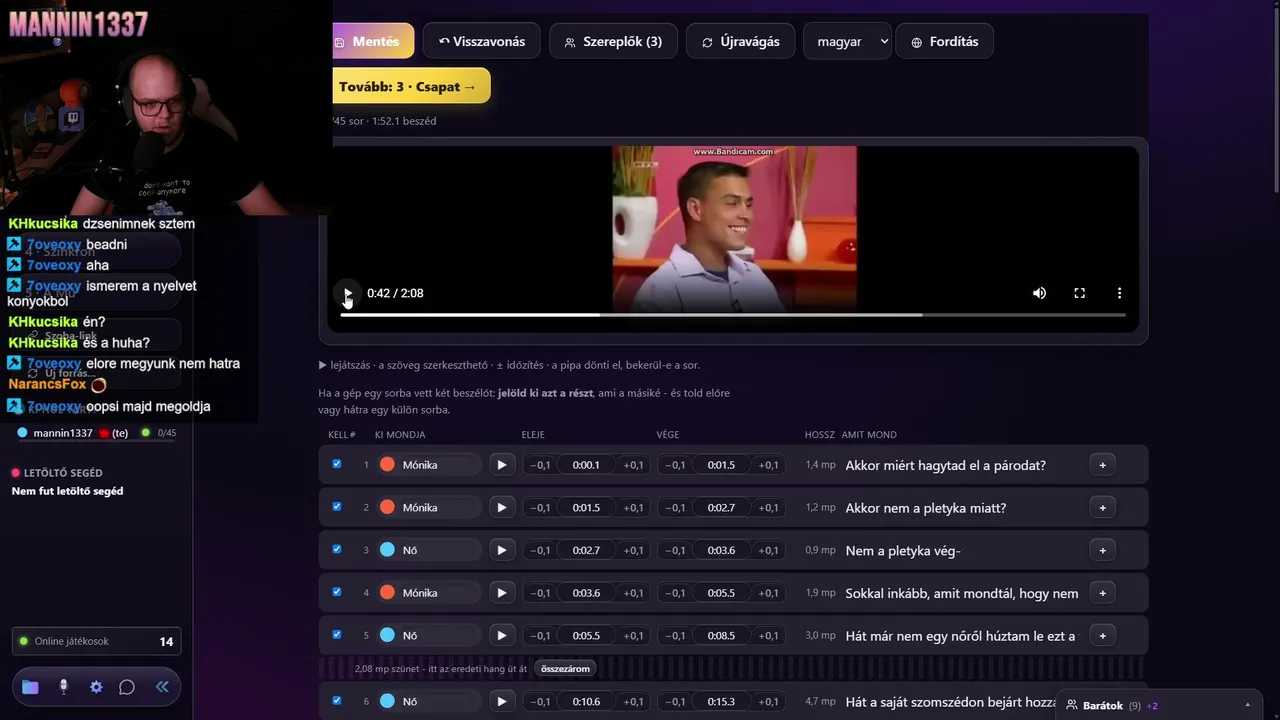The height and width of the screenshot is (720, 1280).
Task: Click the plus button on row 2
Action: pos(1102,508)
